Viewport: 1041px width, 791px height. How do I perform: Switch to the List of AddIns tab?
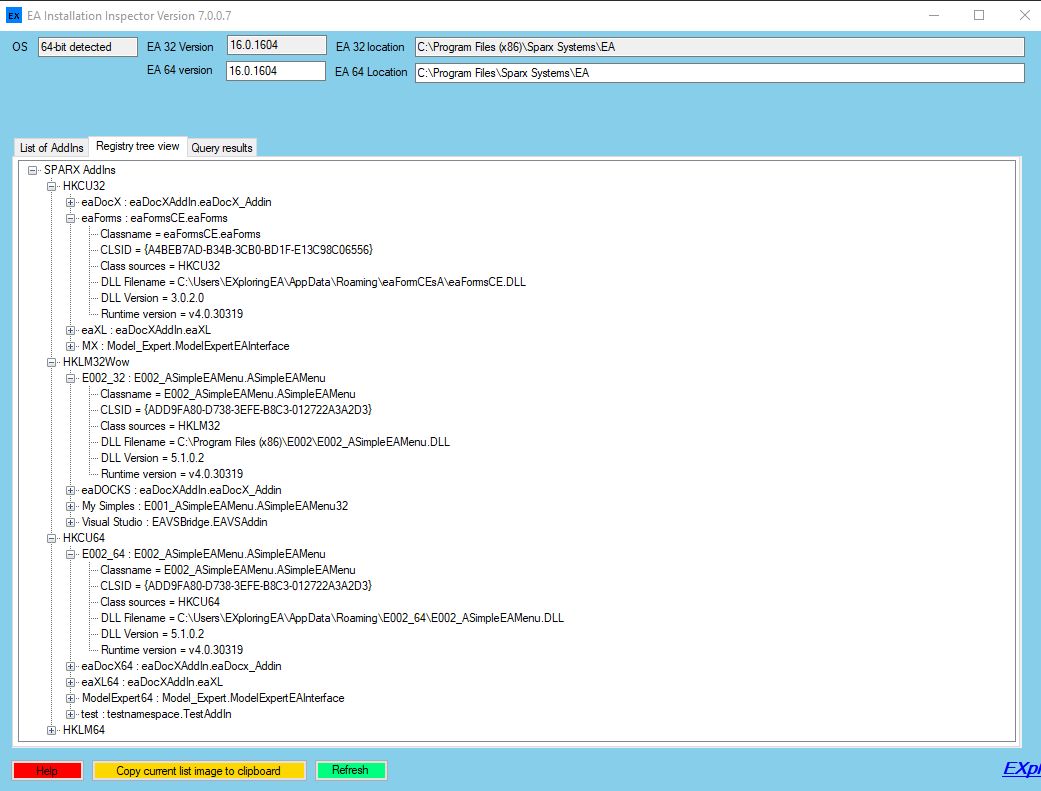[52, 148]
